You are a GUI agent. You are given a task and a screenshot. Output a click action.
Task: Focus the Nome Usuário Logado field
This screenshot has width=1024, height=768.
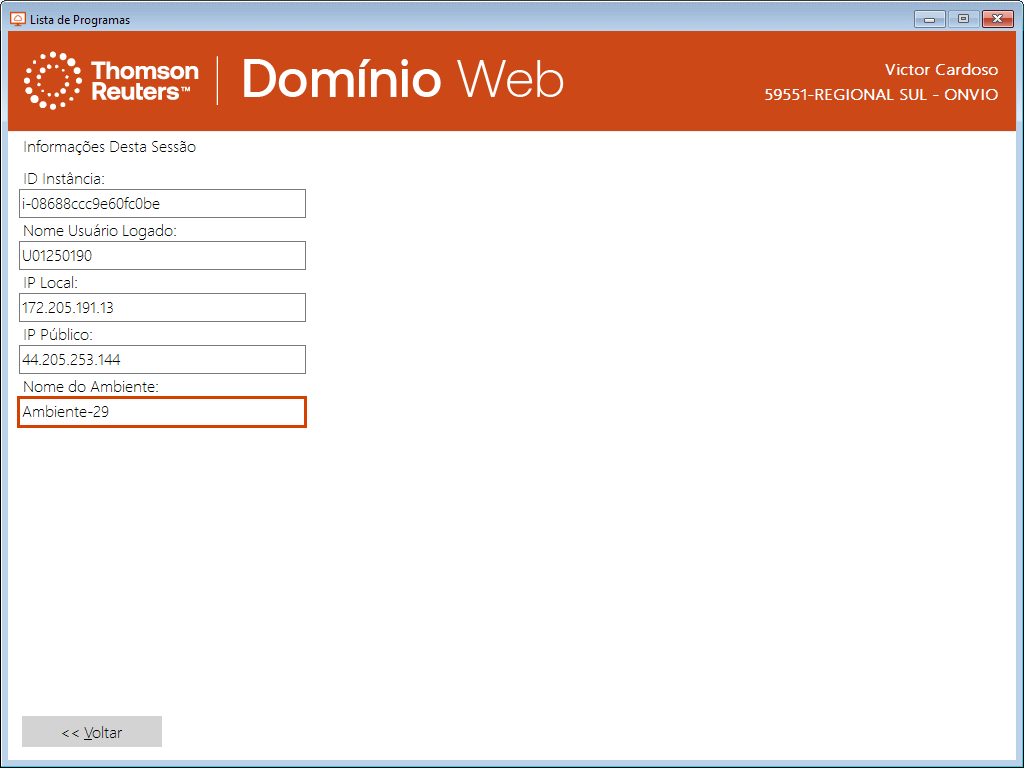pos(162,256)
